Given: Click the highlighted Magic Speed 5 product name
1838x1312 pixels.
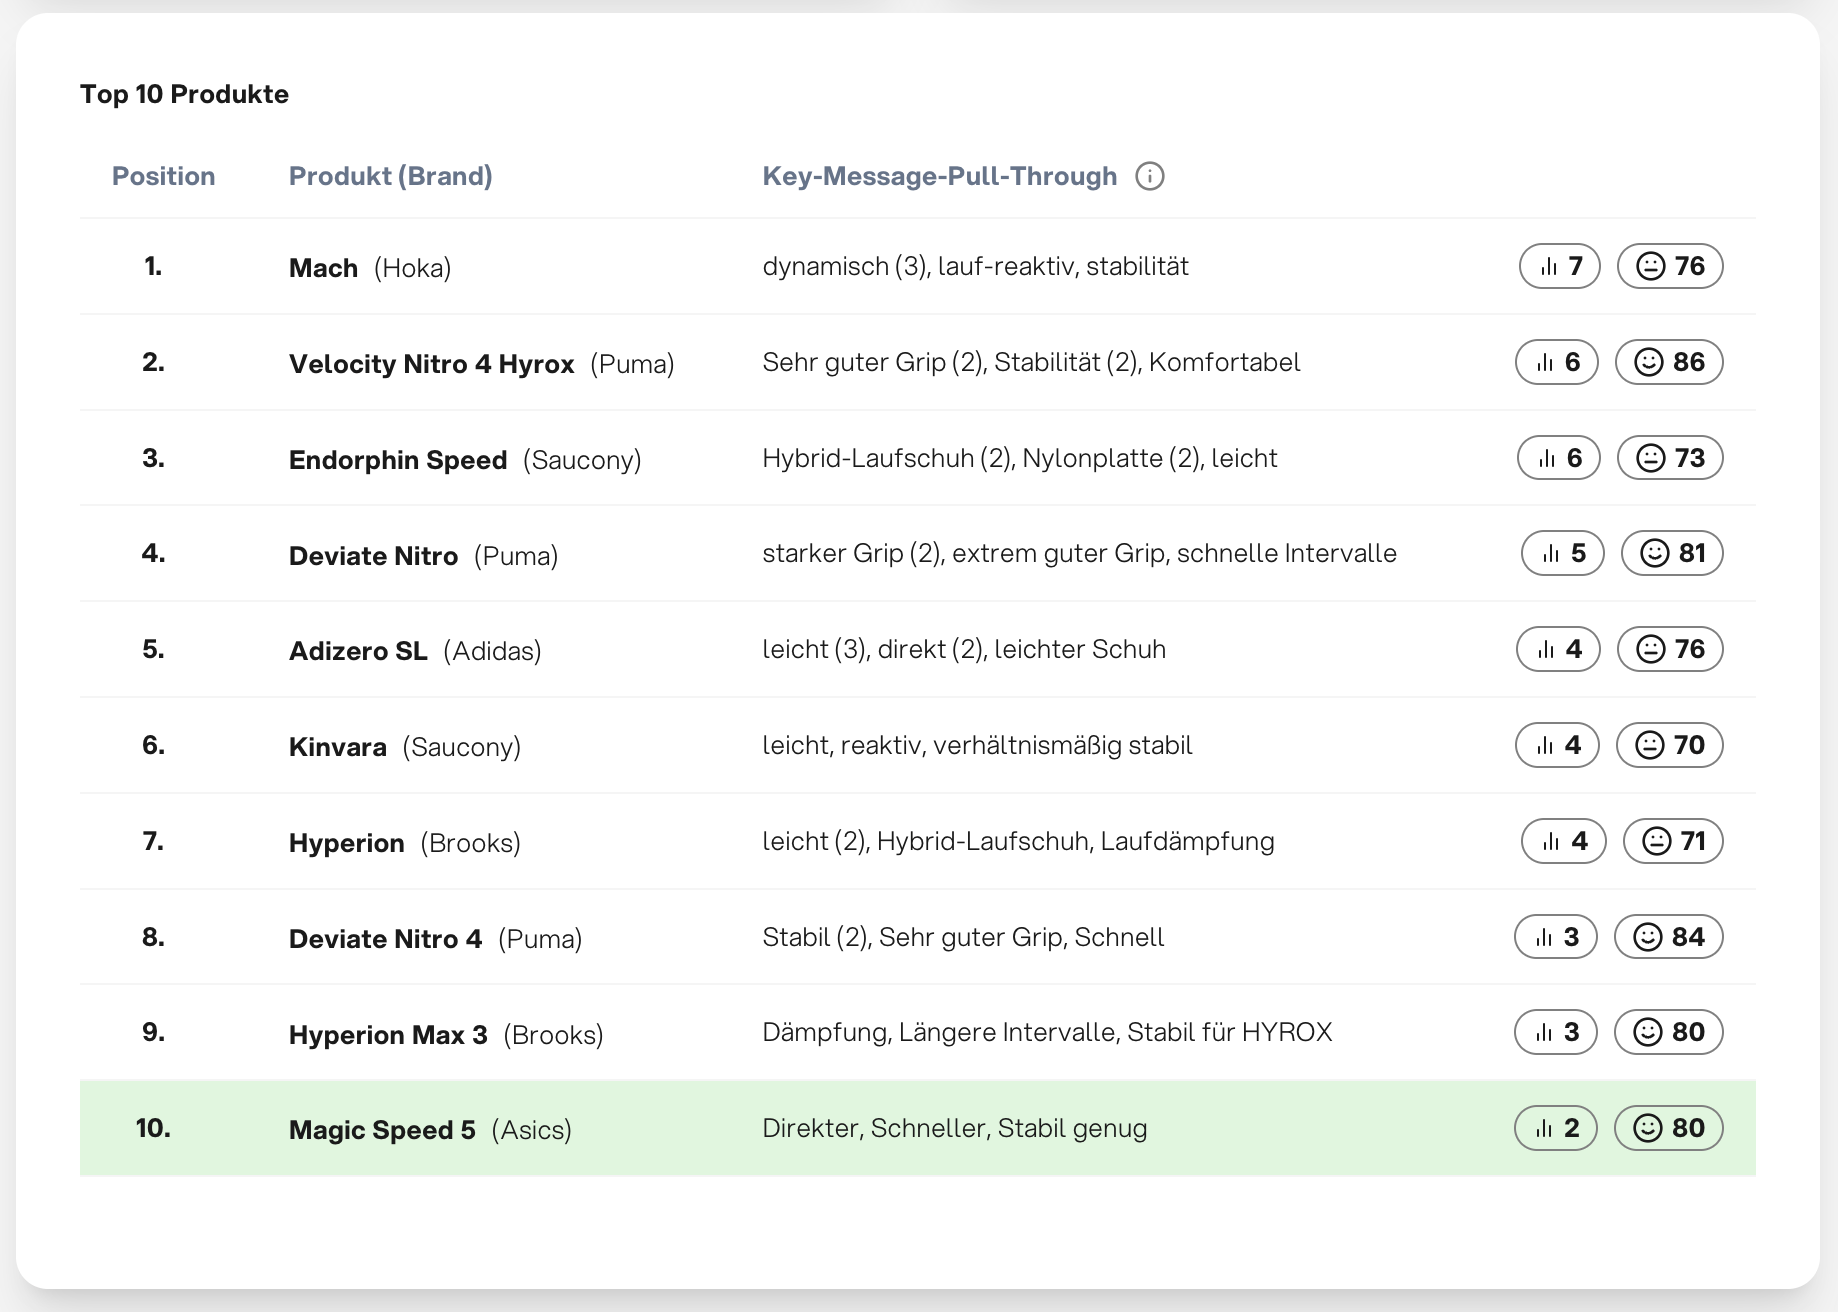Looking at the screenshot, I should click(x=382, y=1130).
